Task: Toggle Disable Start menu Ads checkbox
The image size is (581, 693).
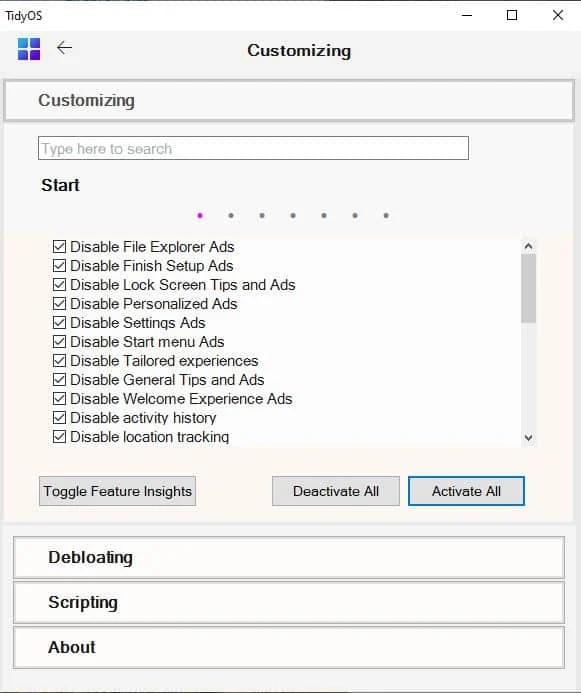Action: 59,342
